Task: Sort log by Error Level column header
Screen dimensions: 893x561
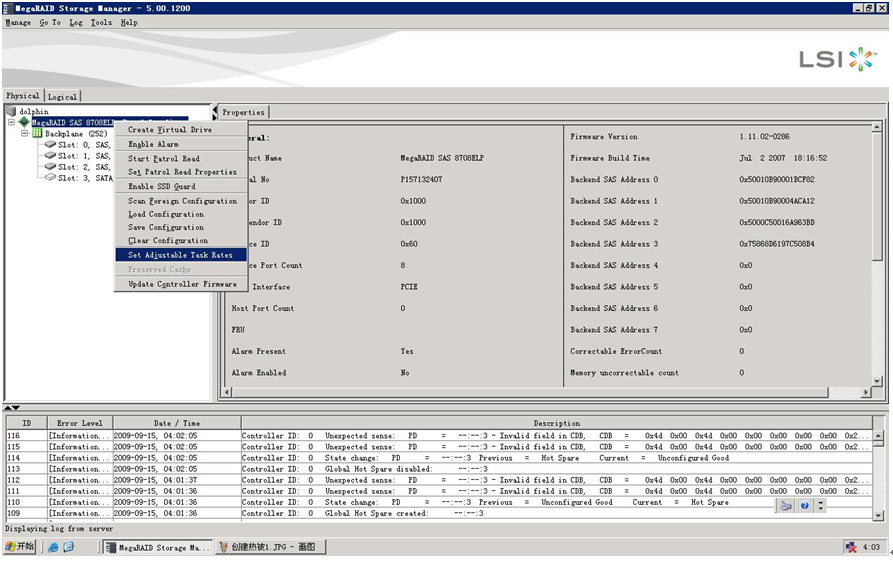Action: click(79, 423)
